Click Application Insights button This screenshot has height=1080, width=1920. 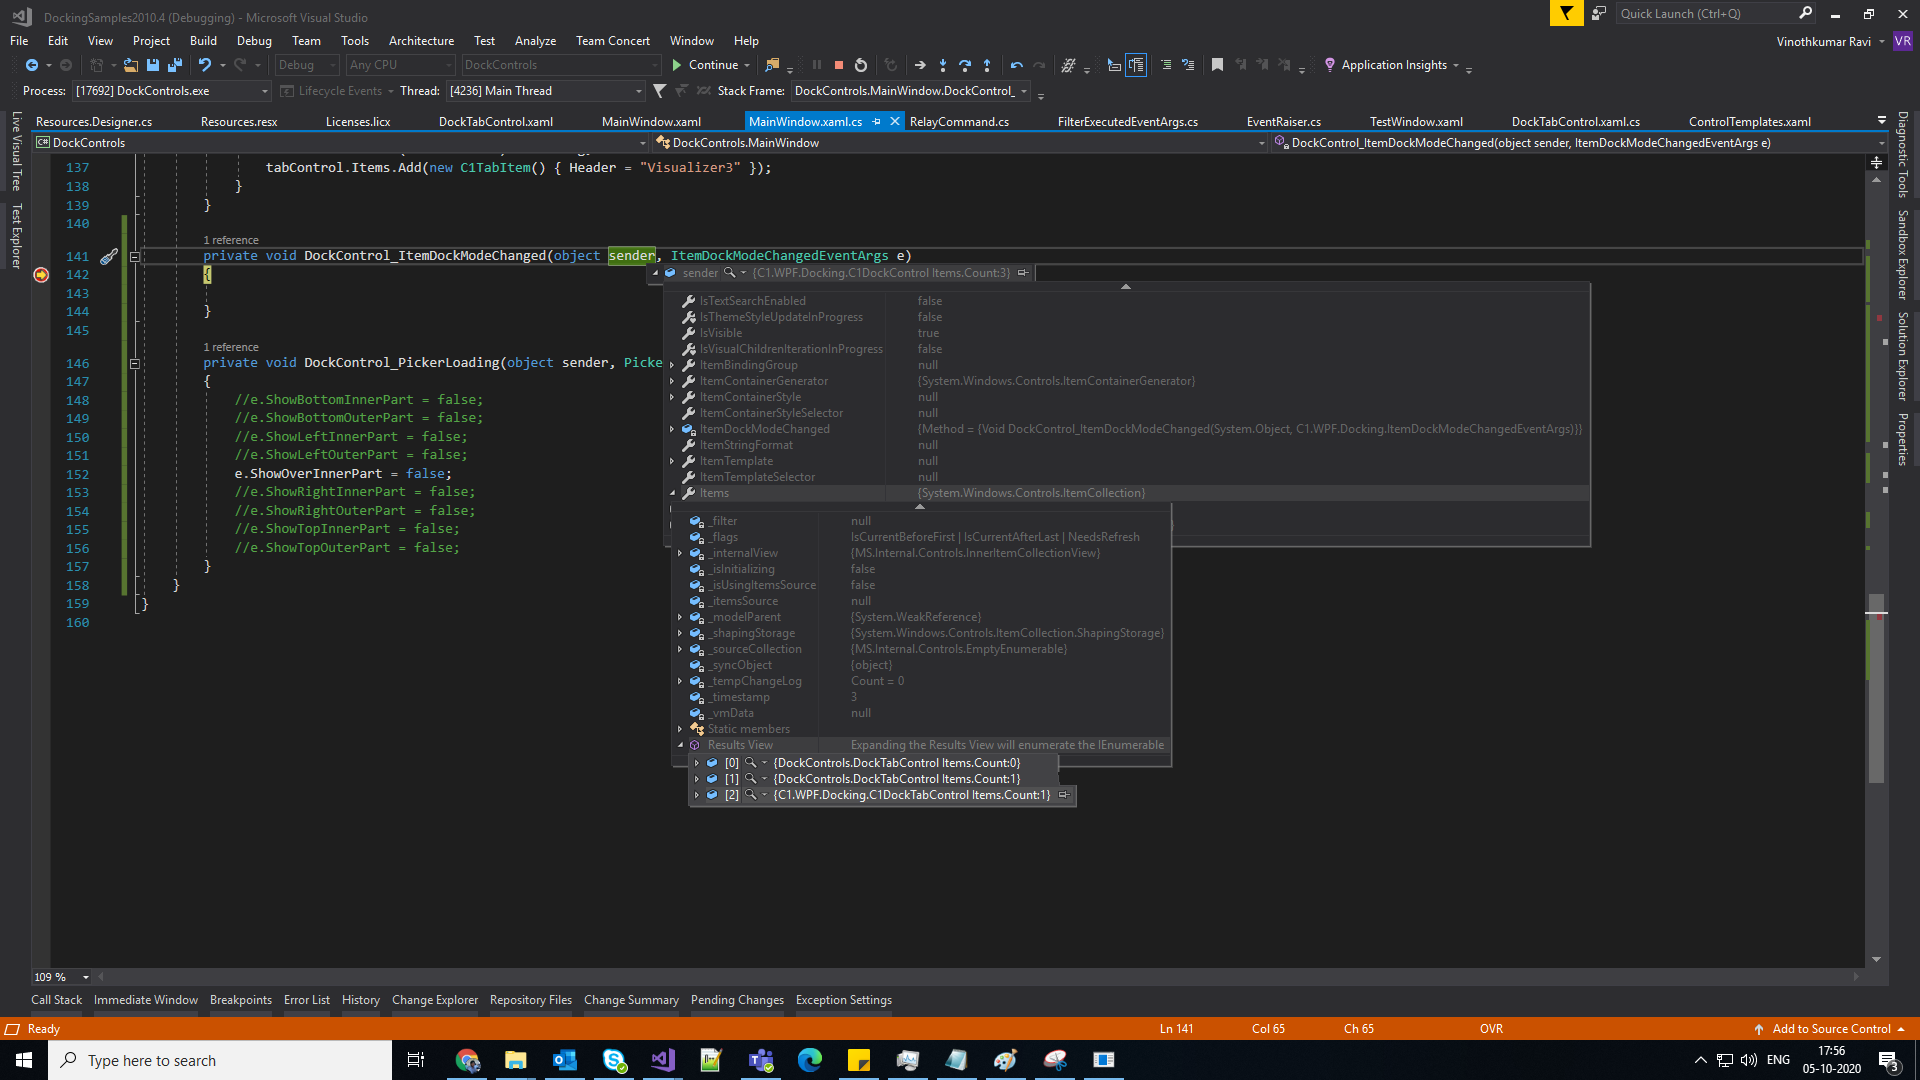click(1386, 65)
